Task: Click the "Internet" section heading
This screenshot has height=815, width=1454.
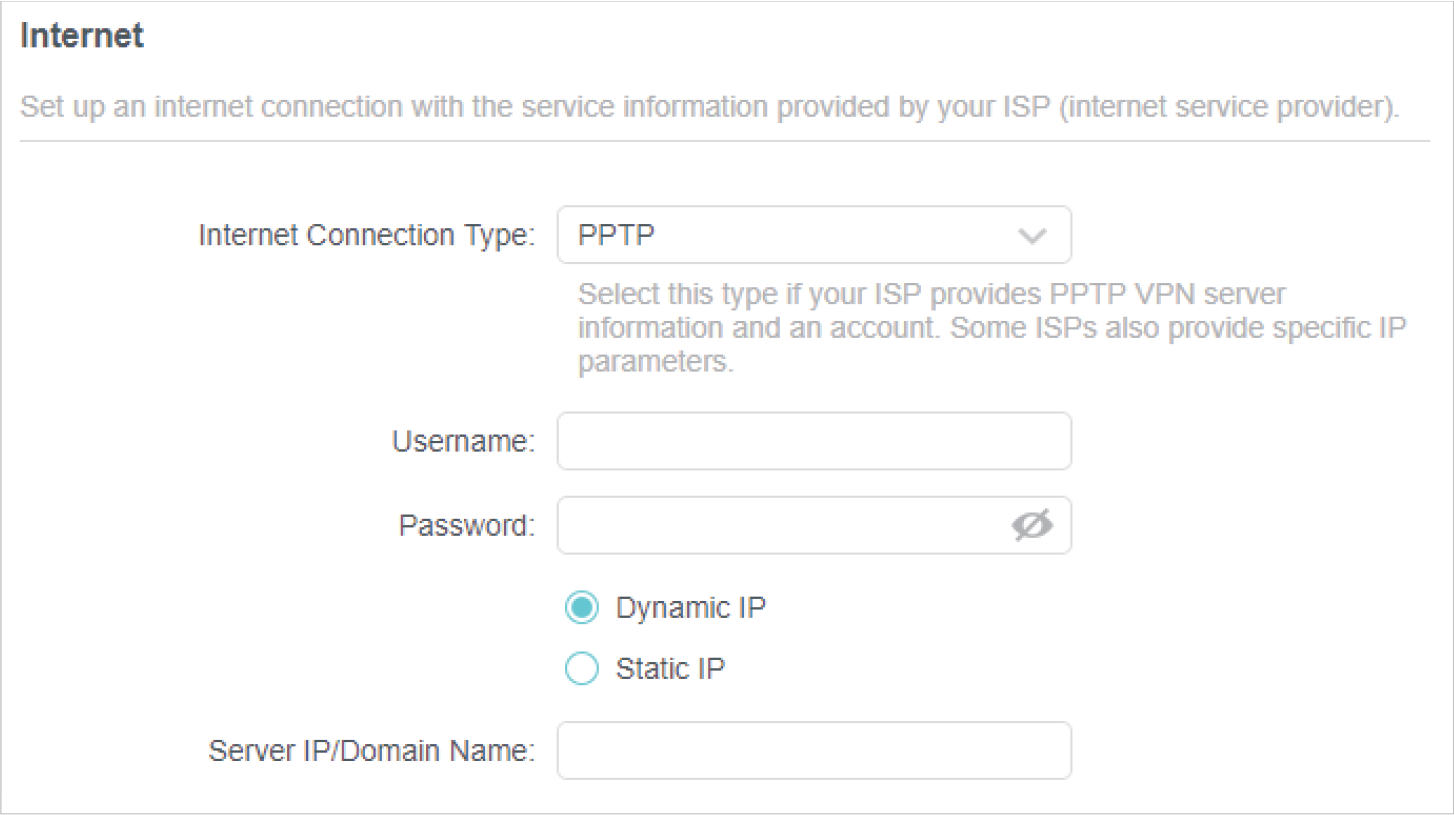Action: pyautogui.click(x=82, y=36)
